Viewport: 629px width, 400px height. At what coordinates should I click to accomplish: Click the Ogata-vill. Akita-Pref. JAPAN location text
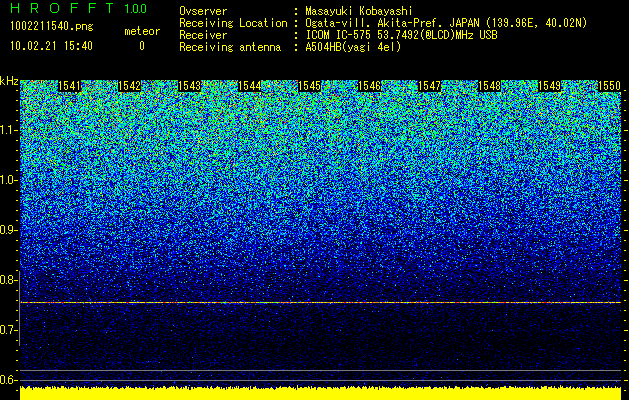pos(446,23)
